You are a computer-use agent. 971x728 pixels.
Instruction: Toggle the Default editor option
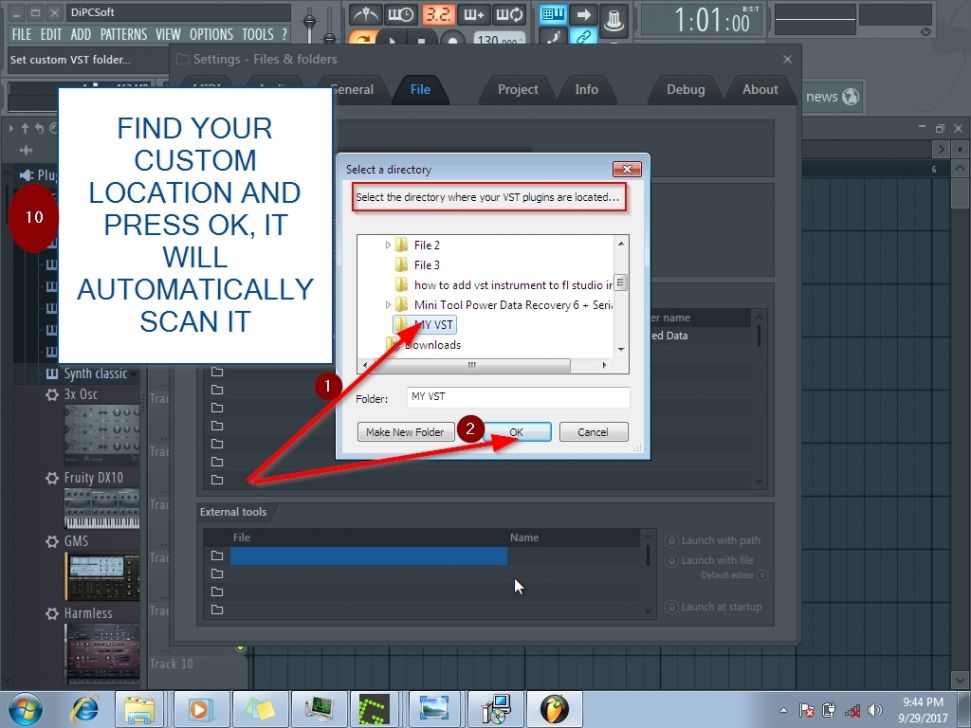(762, 575)
